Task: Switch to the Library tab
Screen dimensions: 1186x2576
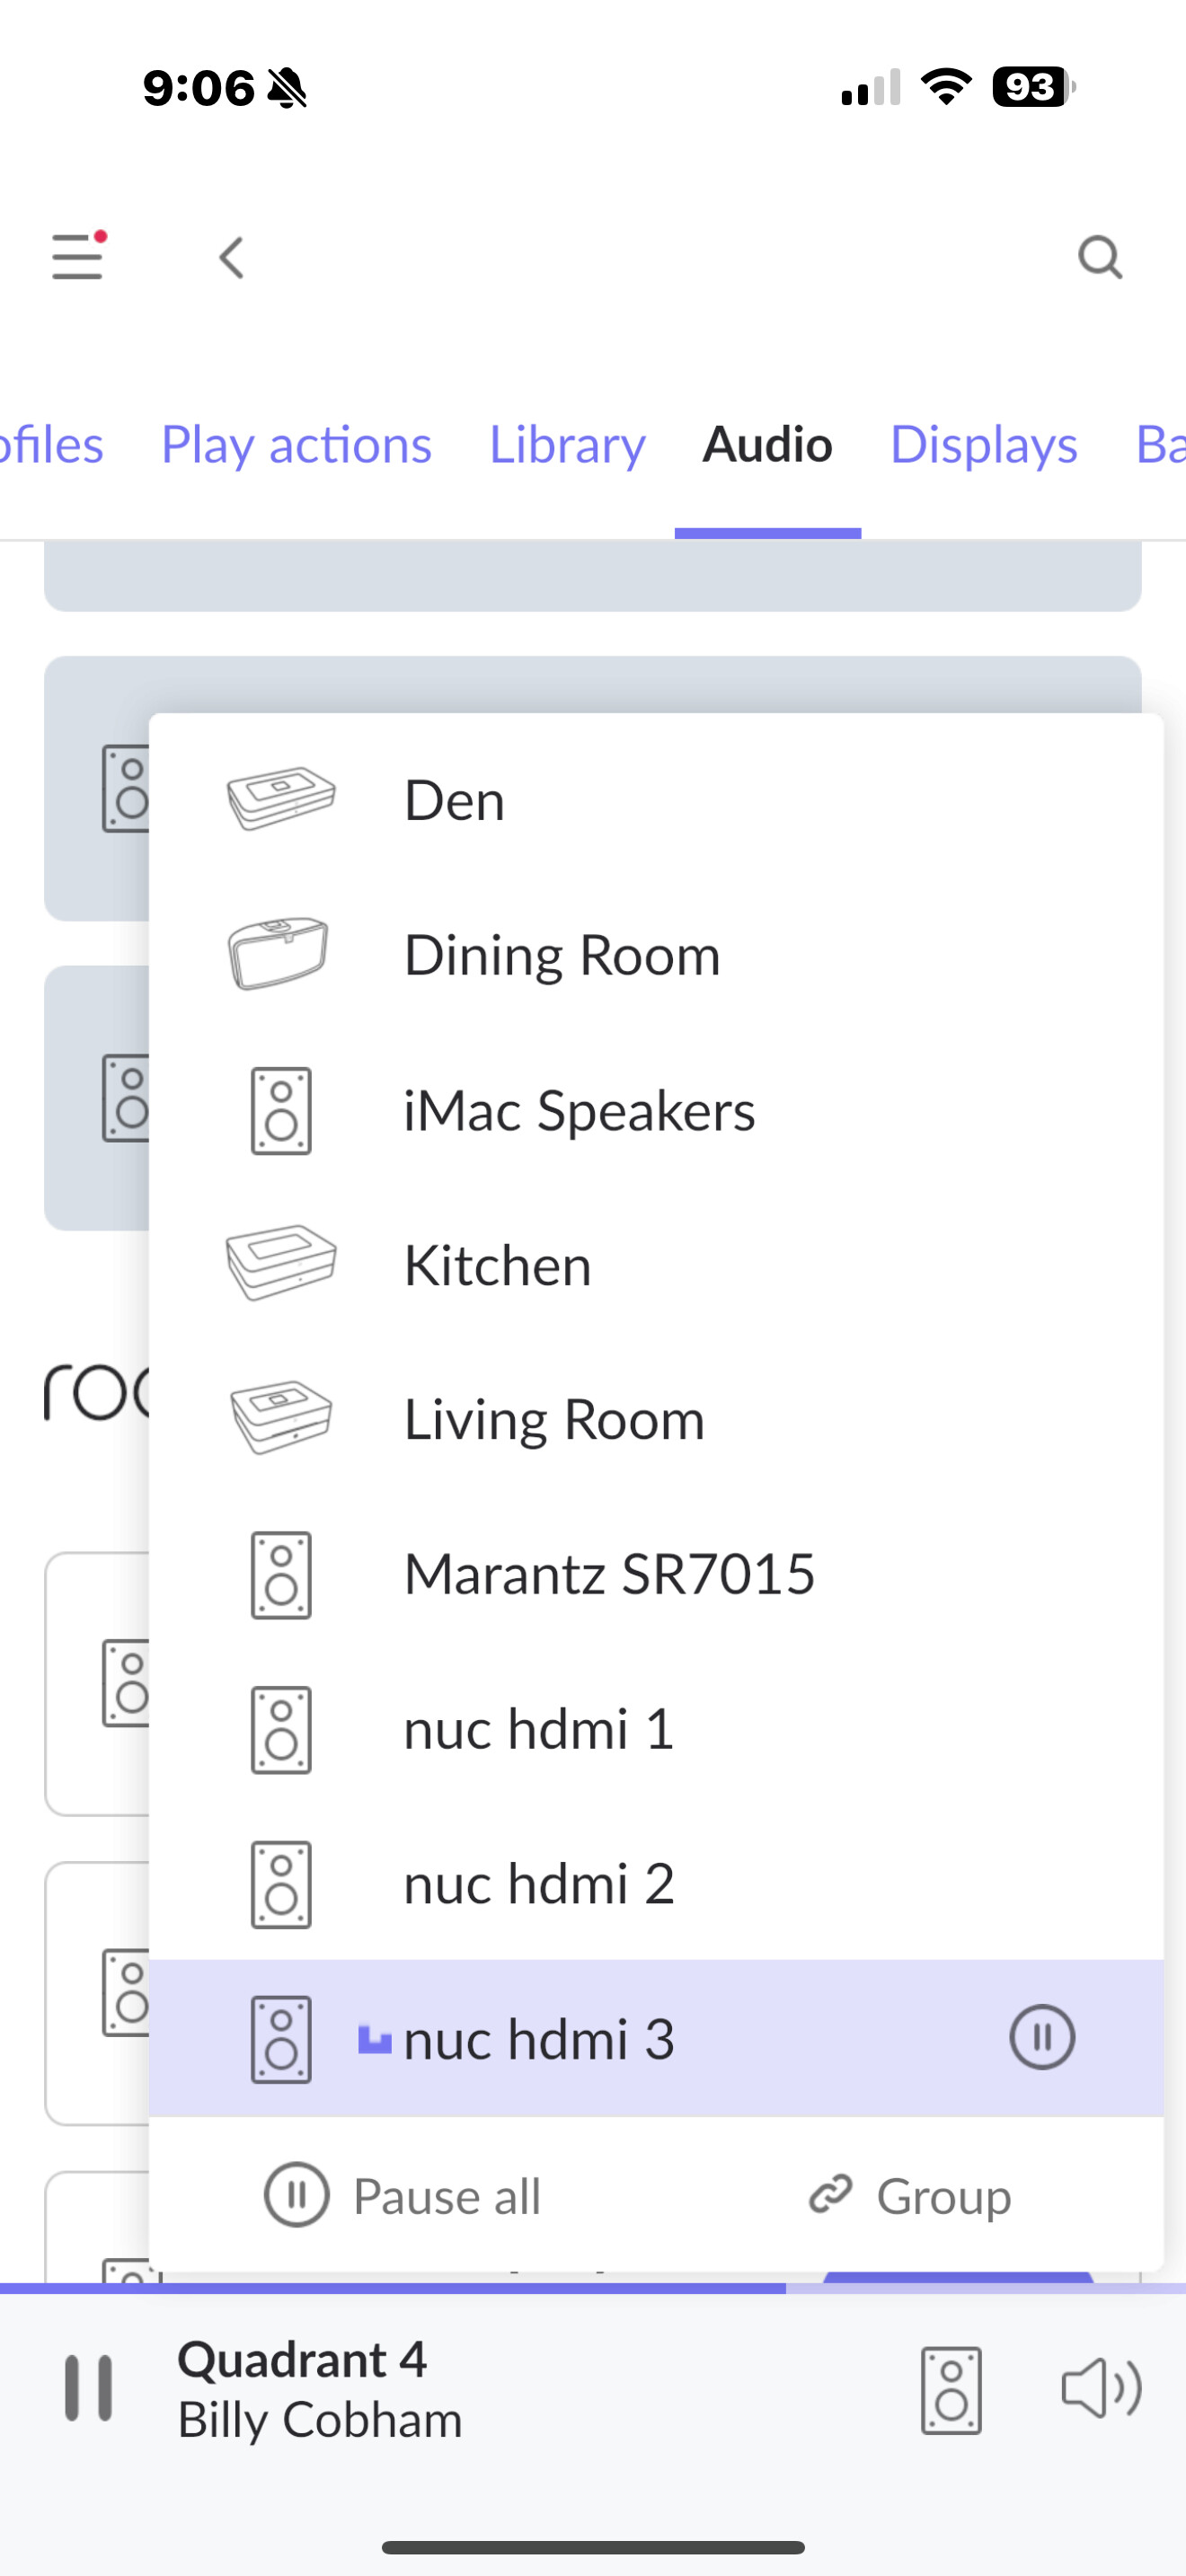Action: click(567, 445)
